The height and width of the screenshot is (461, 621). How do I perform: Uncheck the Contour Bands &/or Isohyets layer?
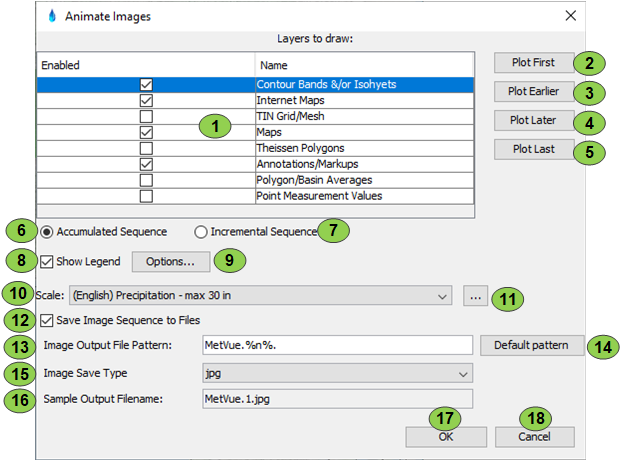(x=146, y=85)
